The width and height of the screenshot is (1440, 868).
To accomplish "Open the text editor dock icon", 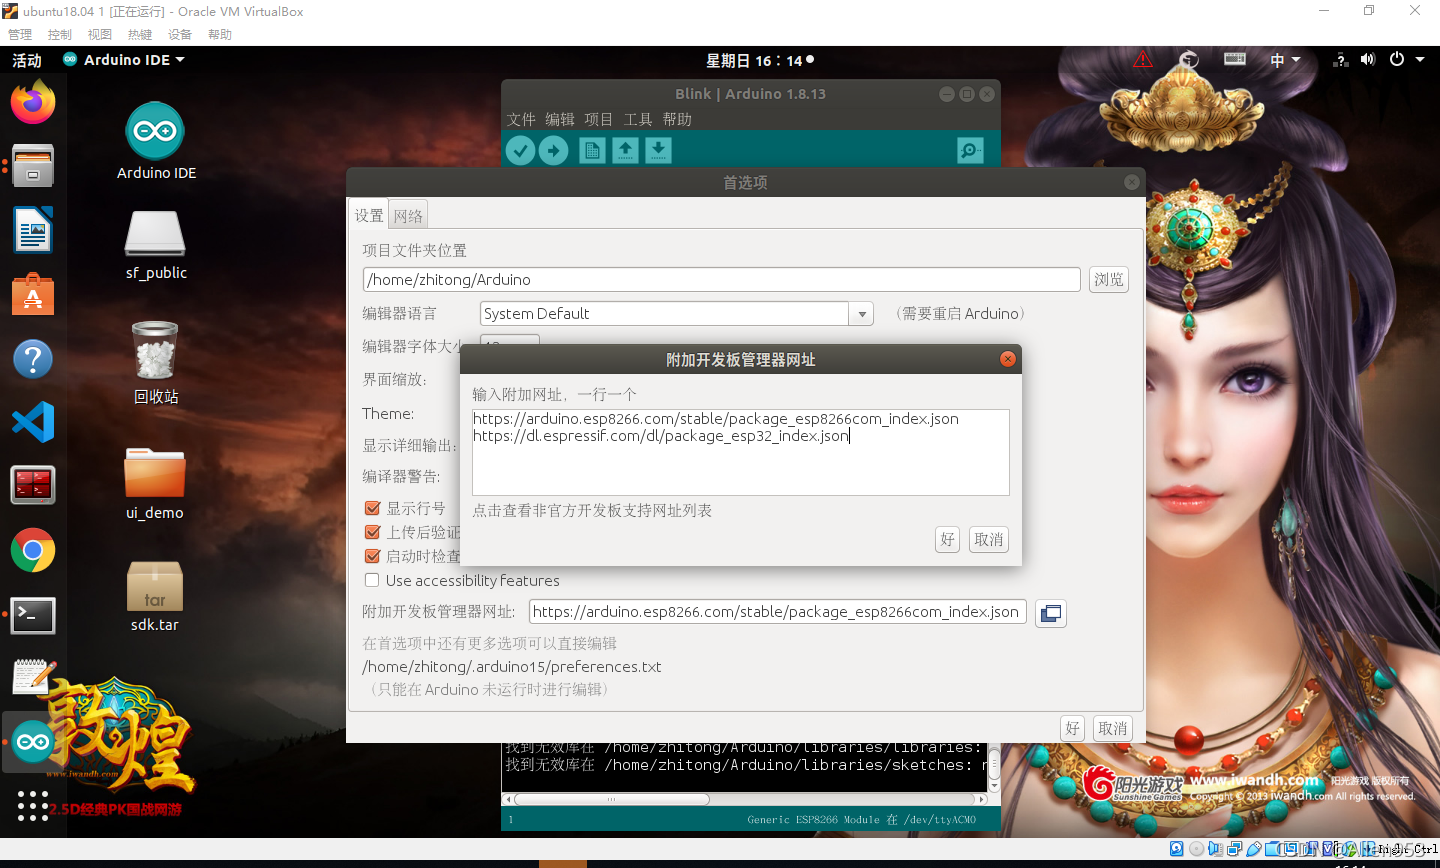I will point(33,678).
